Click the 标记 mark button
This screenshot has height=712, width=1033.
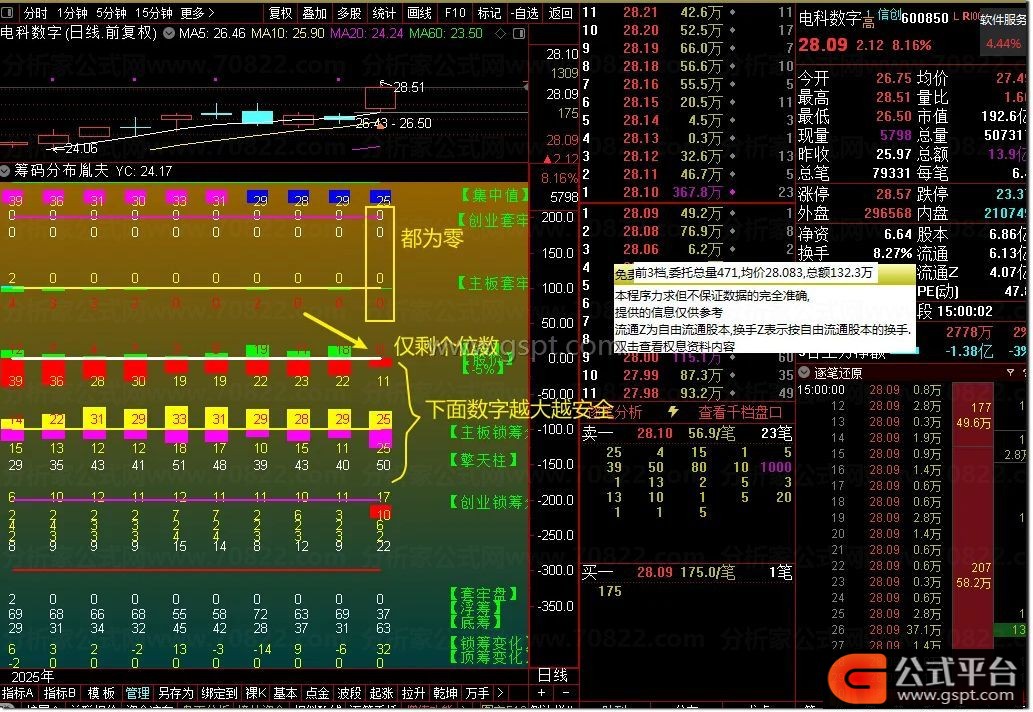pos(489,13)
